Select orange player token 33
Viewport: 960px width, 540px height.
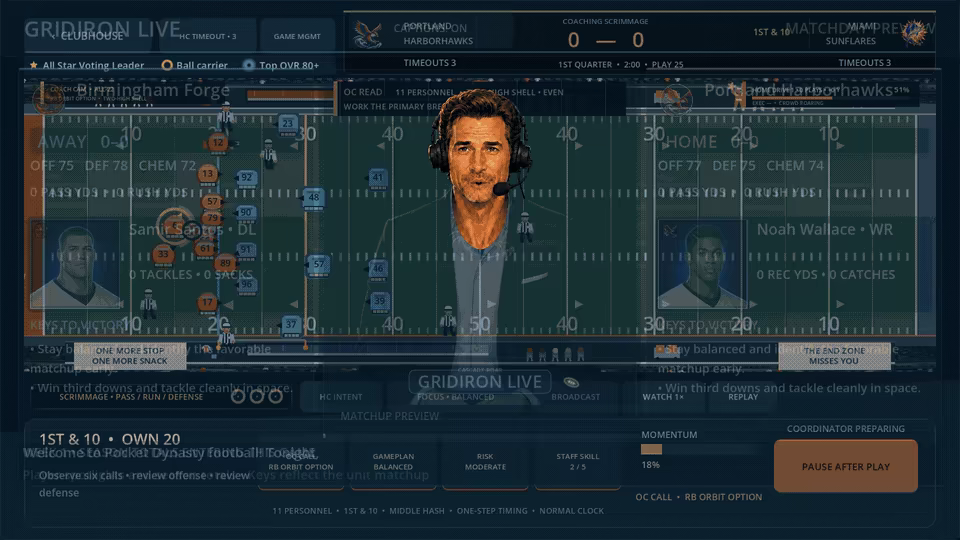(x=163, y=254)
